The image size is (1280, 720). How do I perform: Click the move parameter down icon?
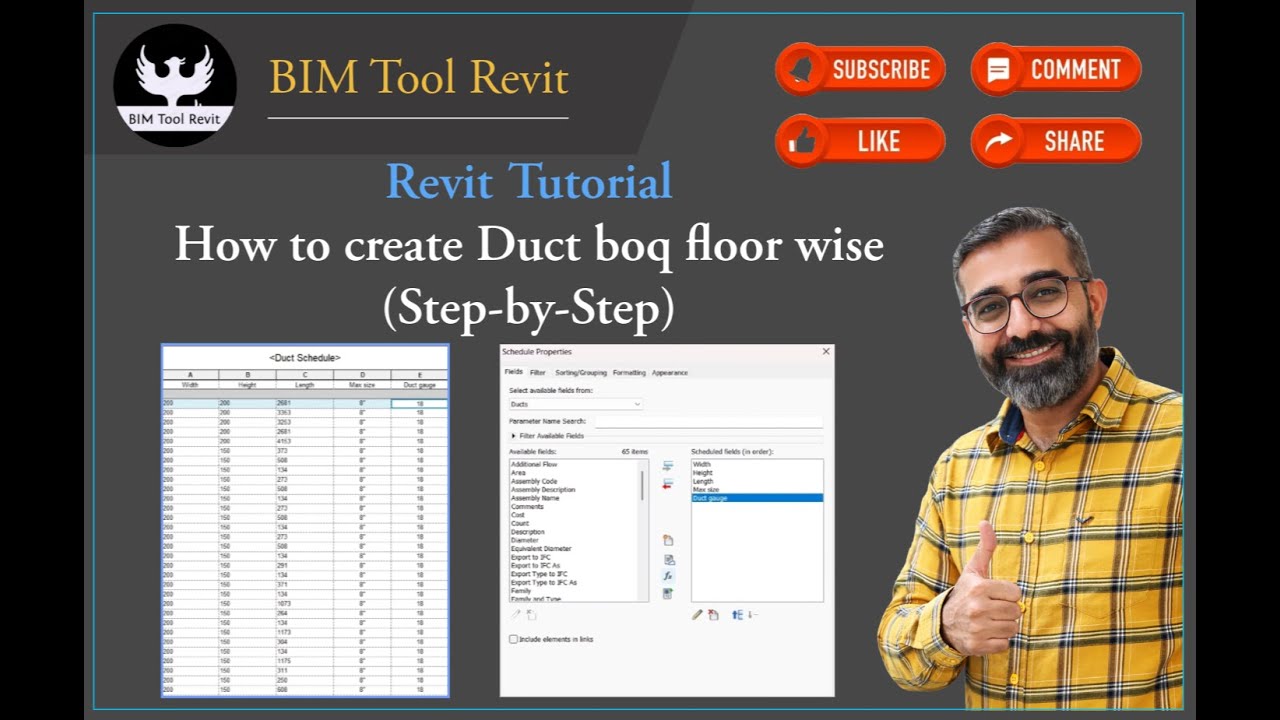pyautogui.click(x=752, y=614)
